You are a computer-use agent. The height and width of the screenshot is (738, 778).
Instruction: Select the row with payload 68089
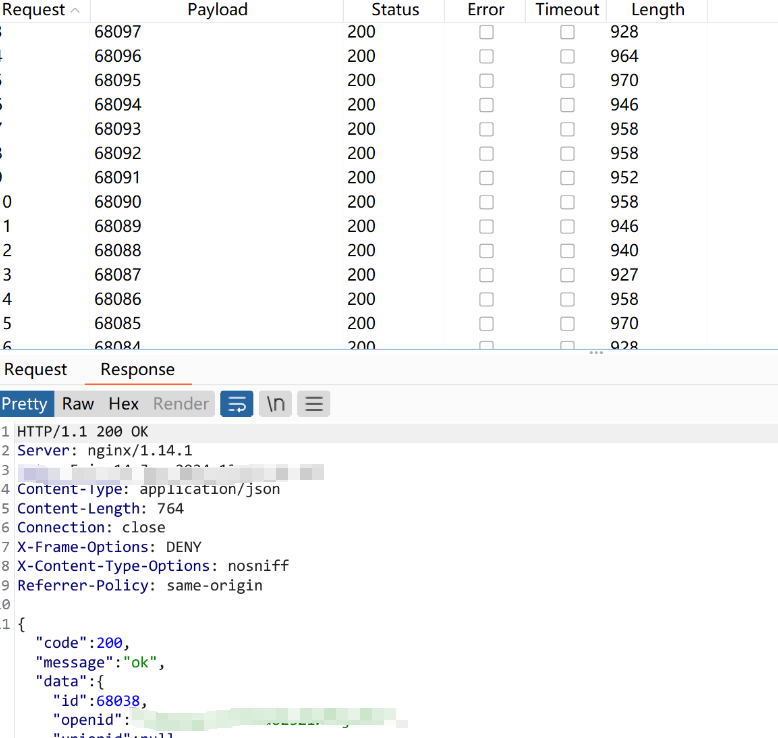389,226
